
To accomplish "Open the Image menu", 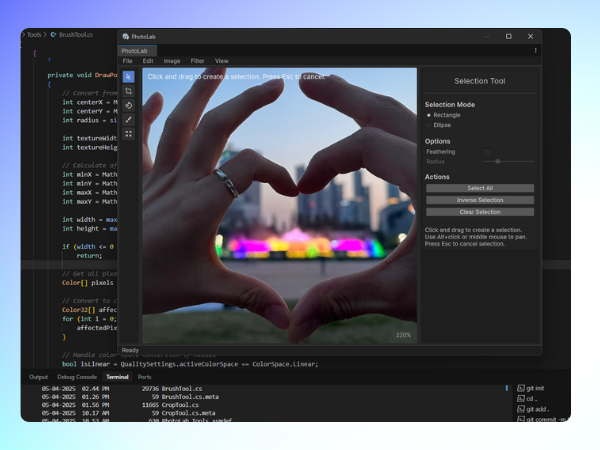I will [172, 61].
